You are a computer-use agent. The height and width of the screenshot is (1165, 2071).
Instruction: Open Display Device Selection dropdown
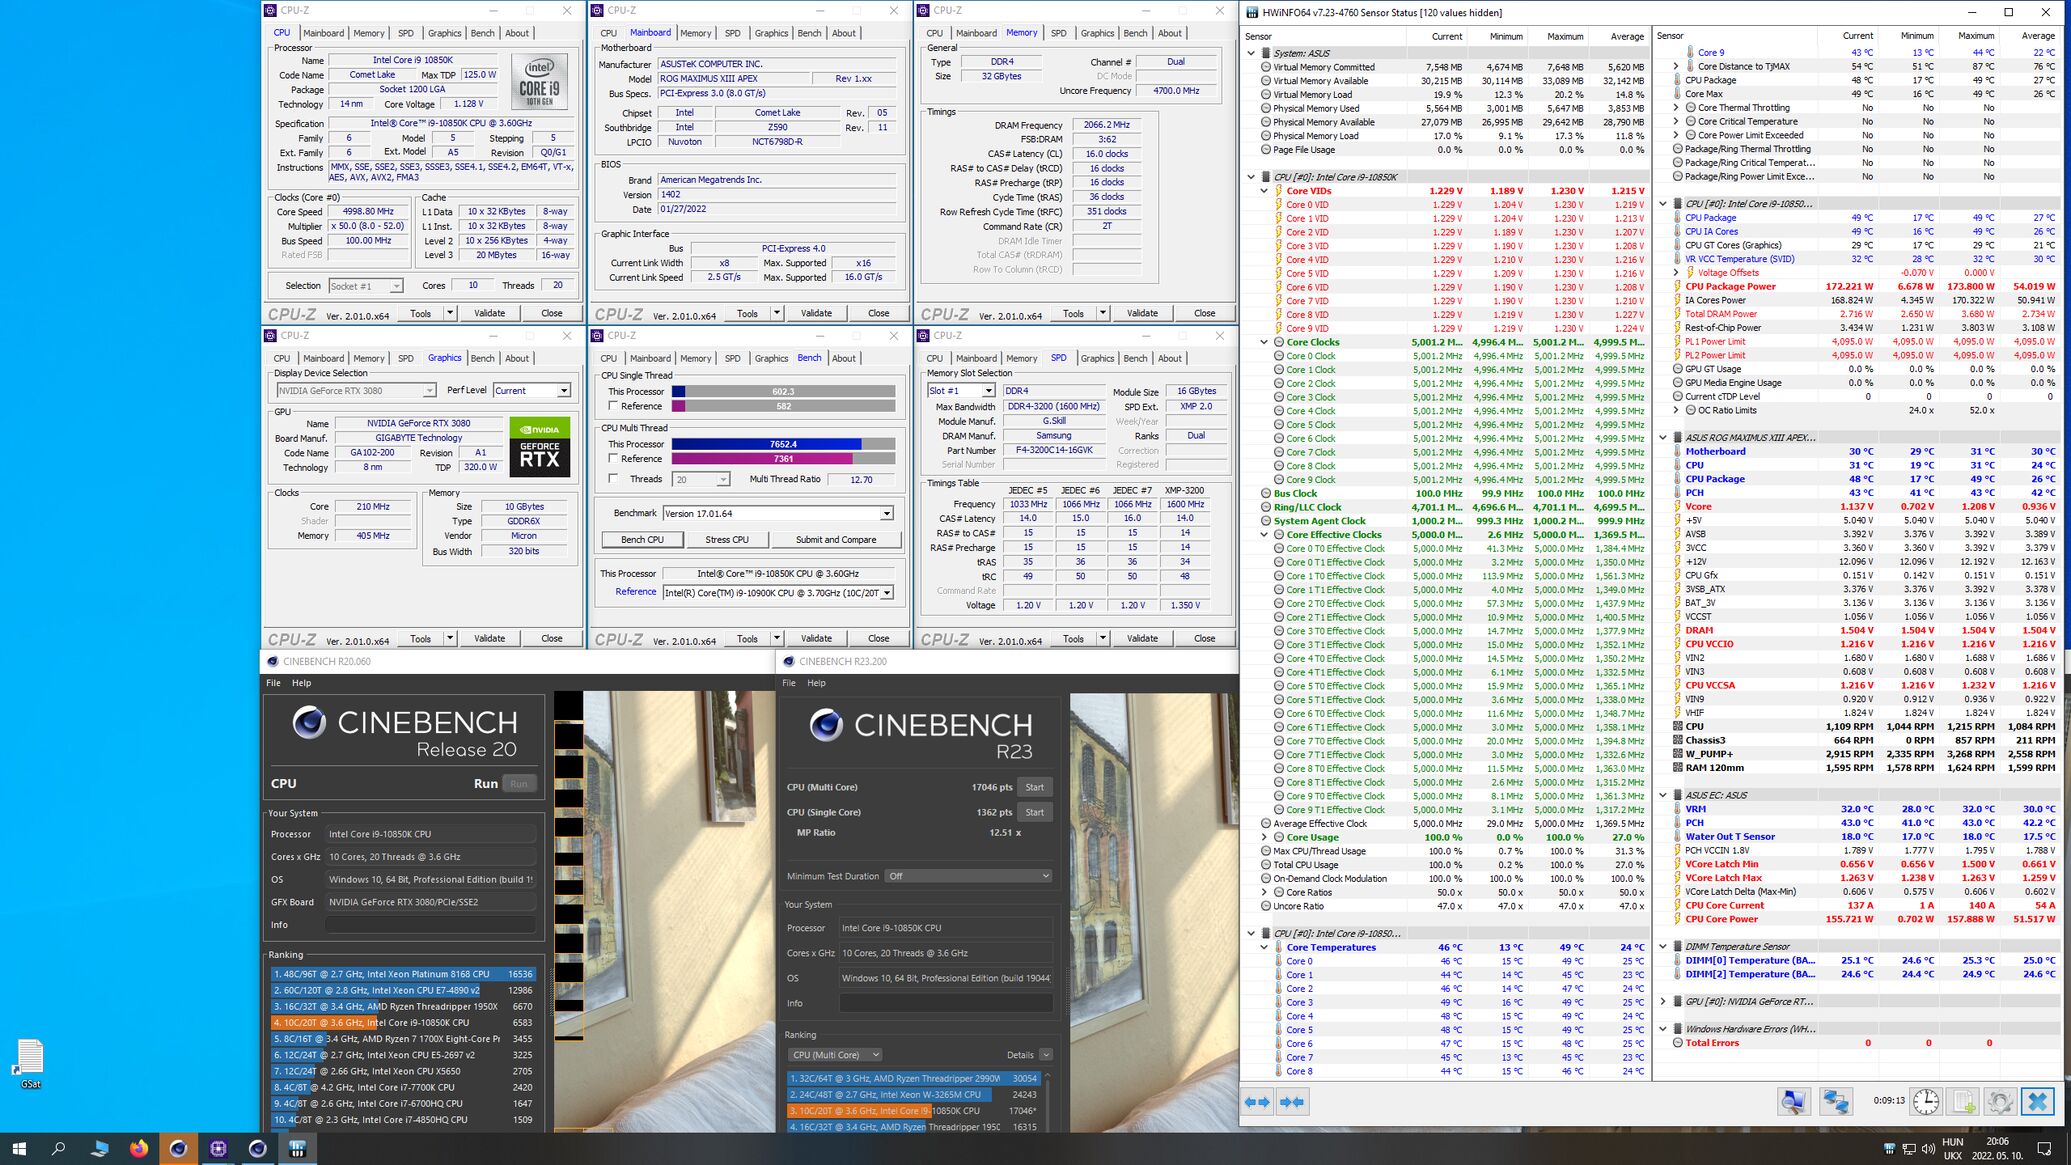356,391
